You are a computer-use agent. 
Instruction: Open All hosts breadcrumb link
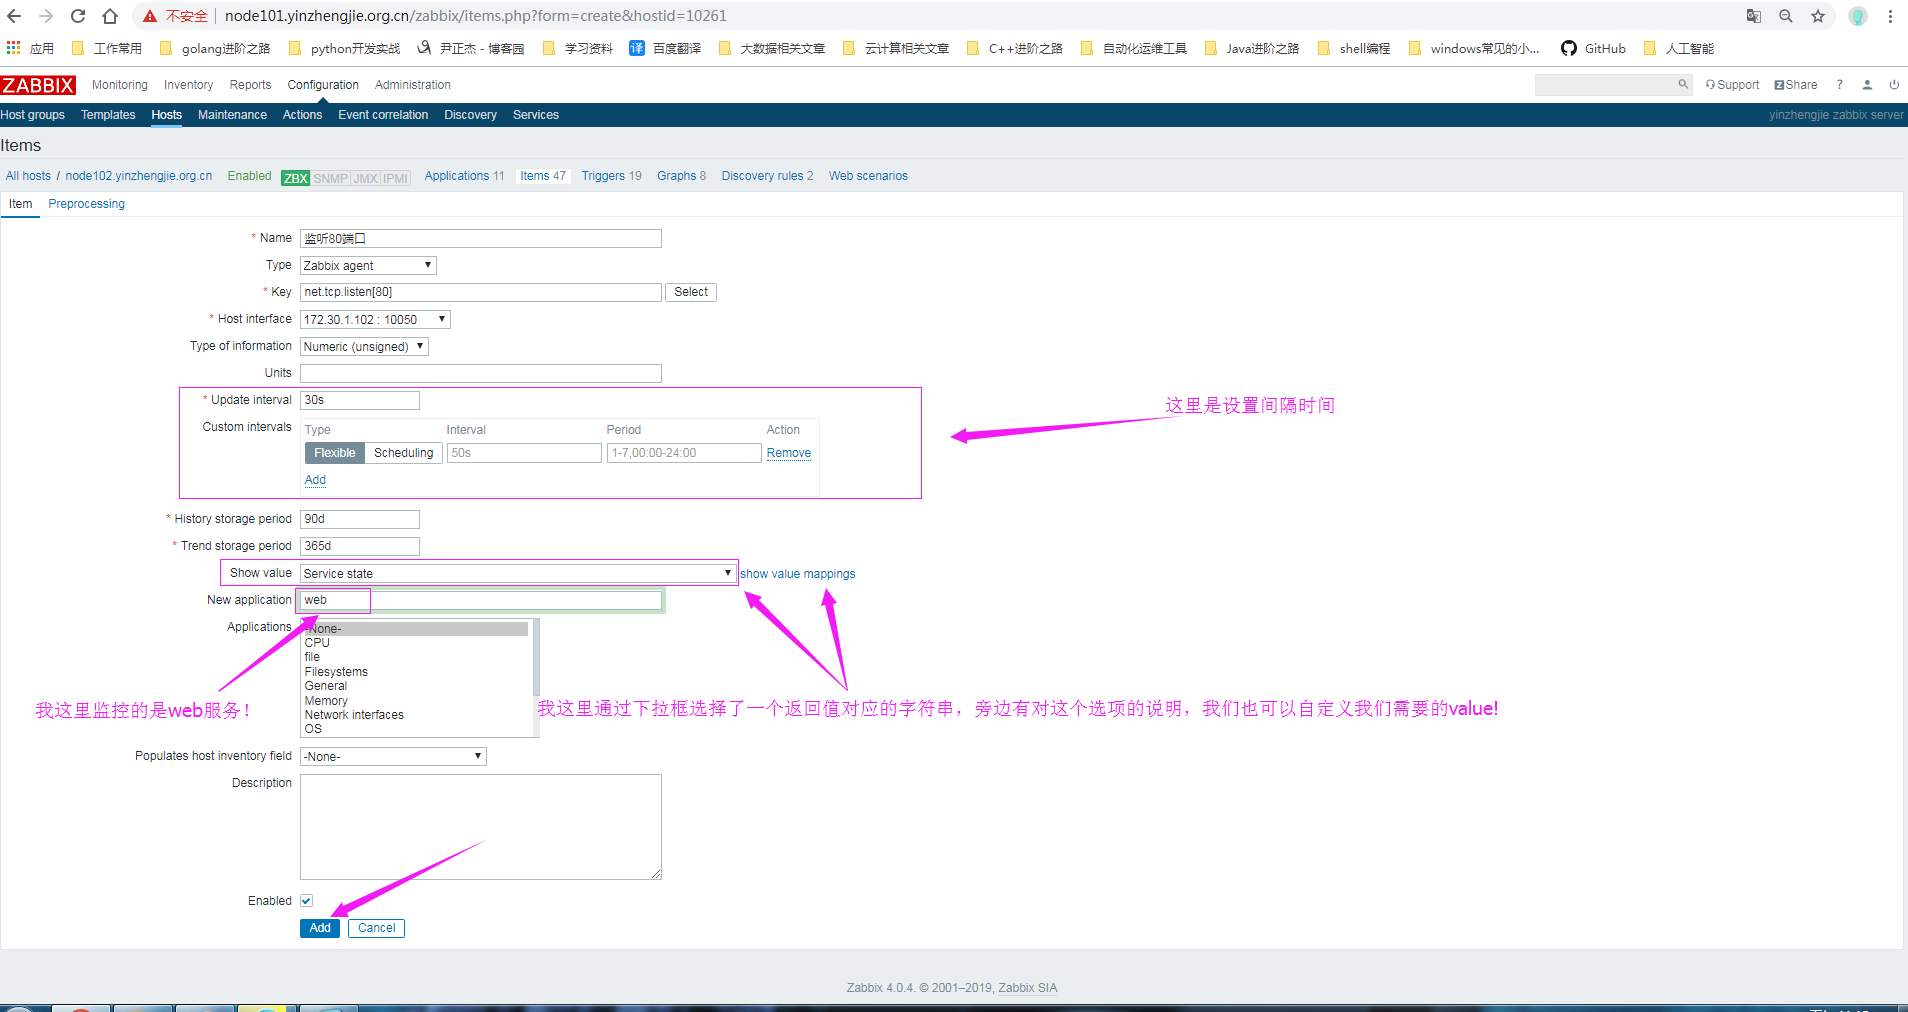pos(28,176)
